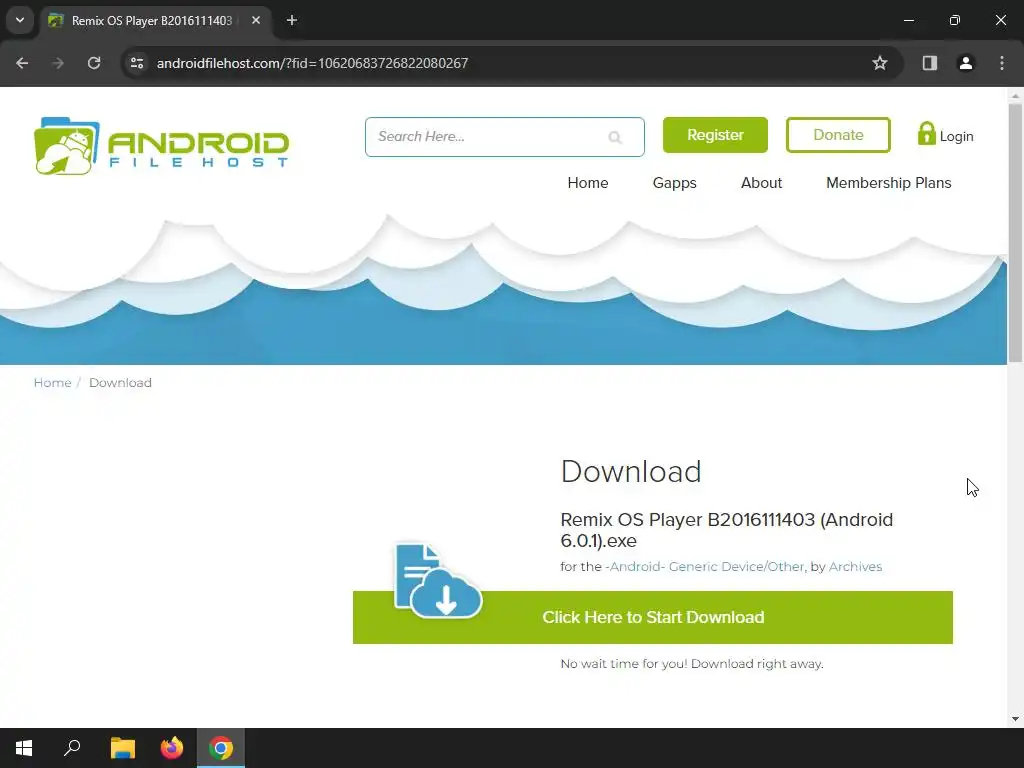Screen dimensions: 1024x768
Task: Reload the page with refresh icon
Action: (x=94, y=63)
